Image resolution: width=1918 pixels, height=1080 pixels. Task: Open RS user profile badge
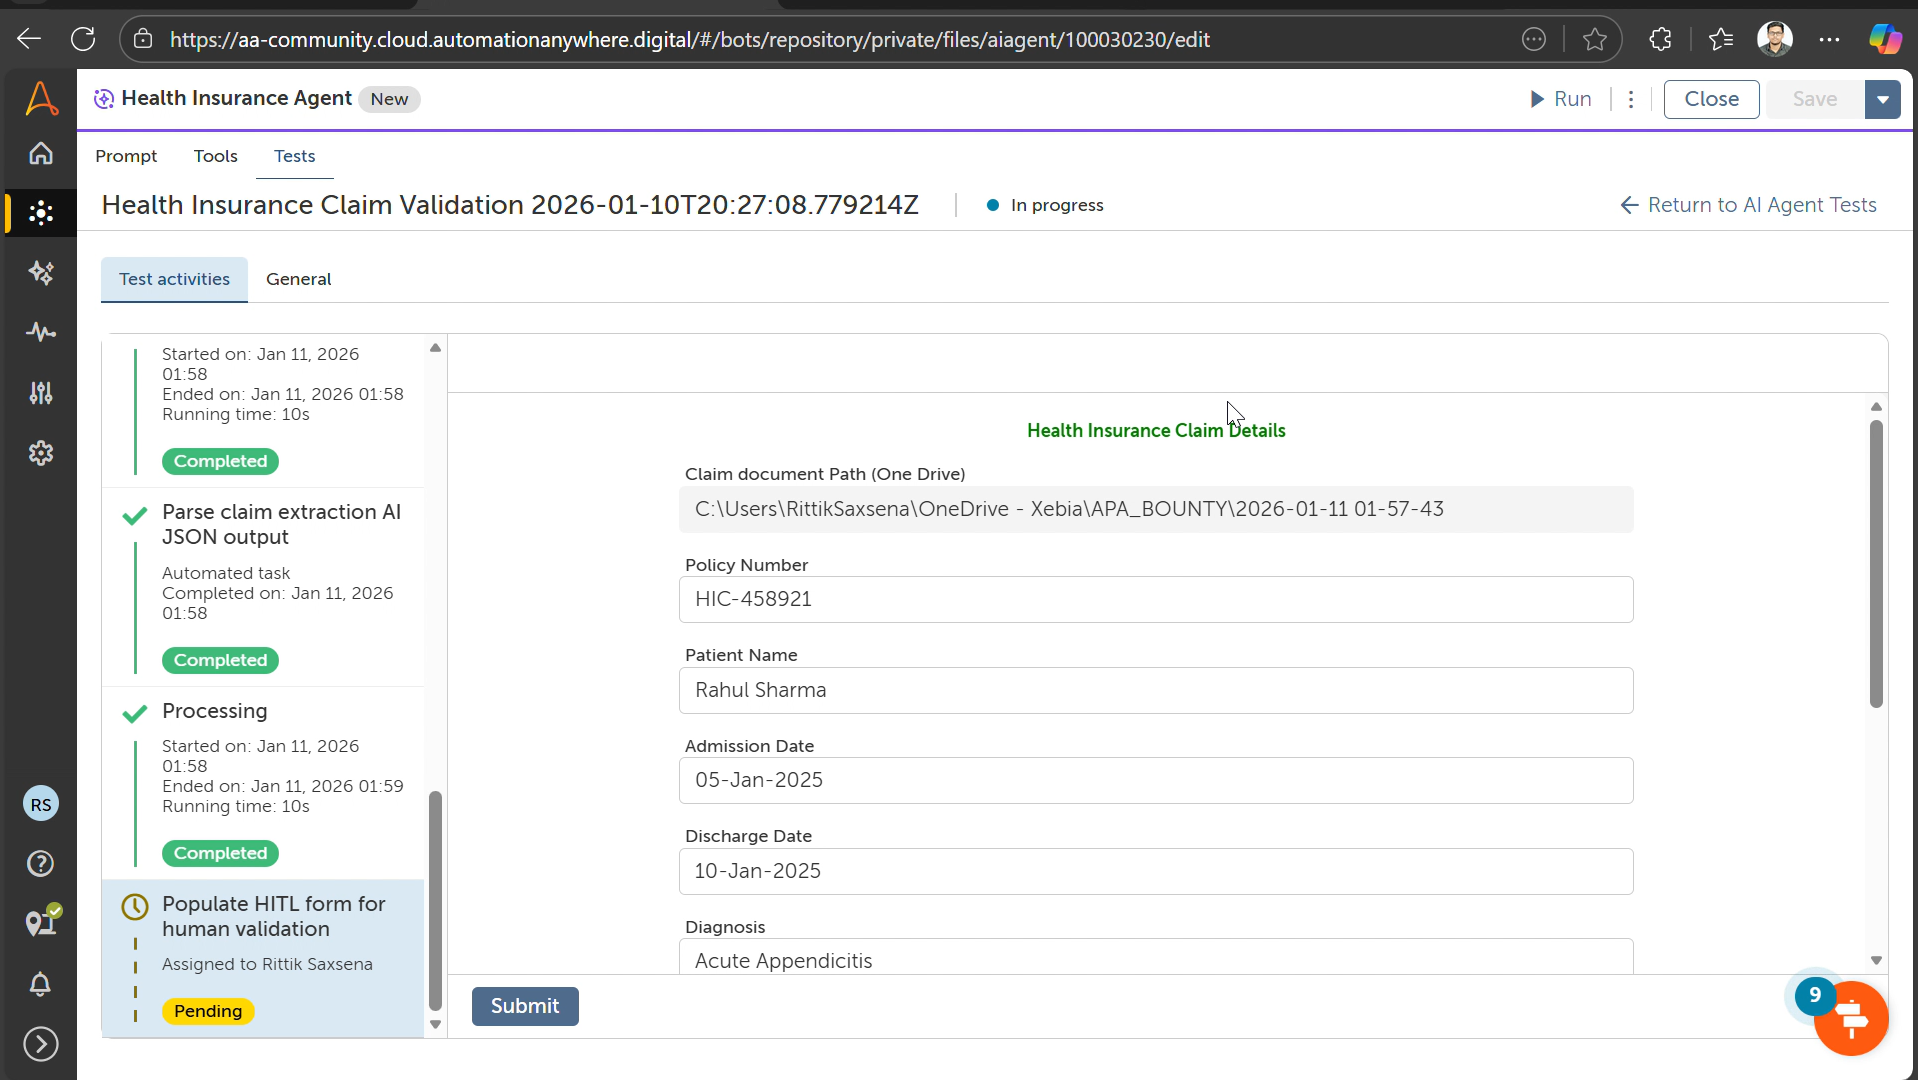(x=41, y=804)
